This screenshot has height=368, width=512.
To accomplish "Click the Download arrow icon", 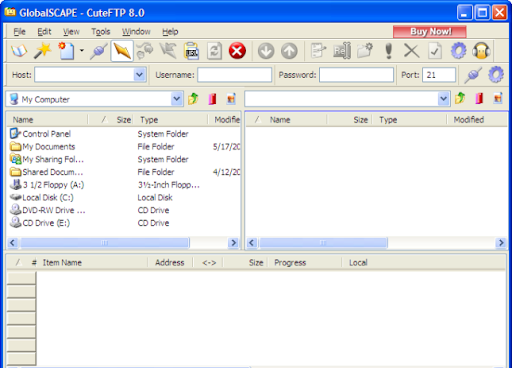I will click(x=266, y=51).
